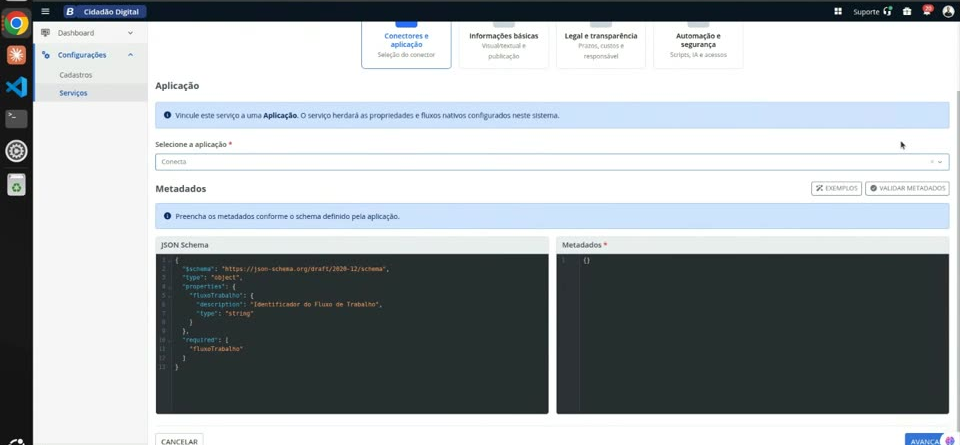The image size is (960, 445).
Task: Open the hamburger menu icon
Action: pyautogui.click(x=45, y=11)
